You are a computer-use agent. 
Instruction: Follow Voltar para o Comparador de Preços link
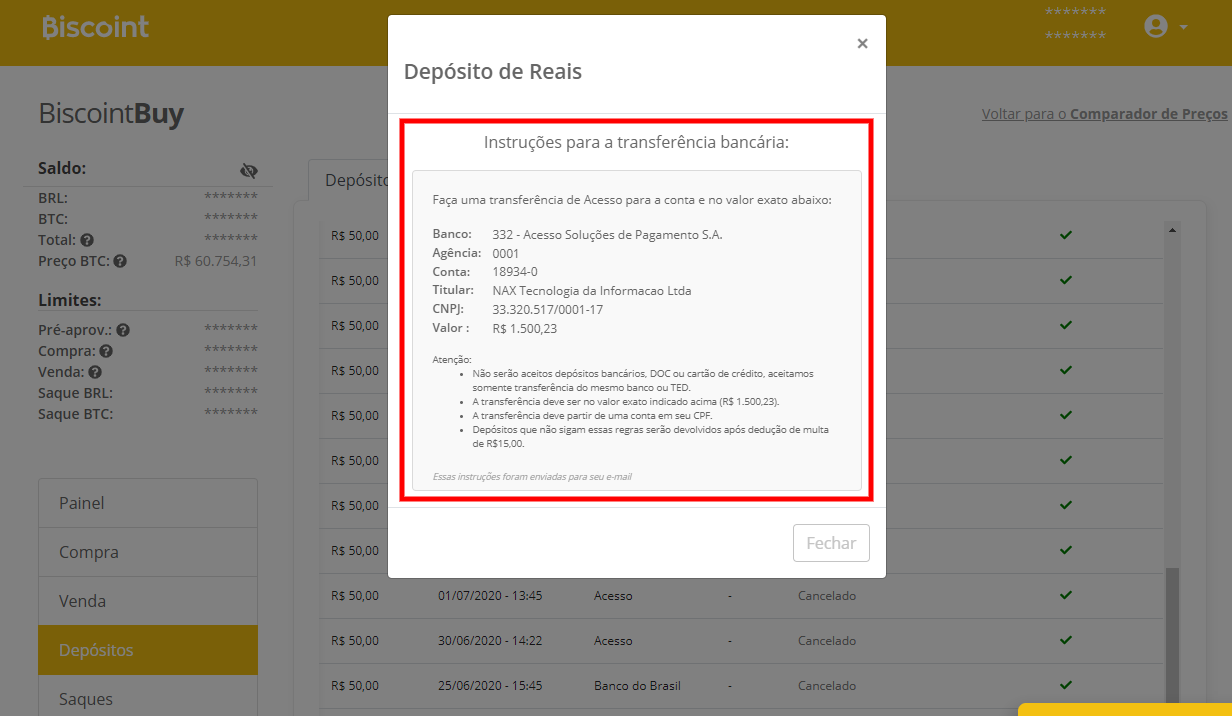(x=1105, y=114)
